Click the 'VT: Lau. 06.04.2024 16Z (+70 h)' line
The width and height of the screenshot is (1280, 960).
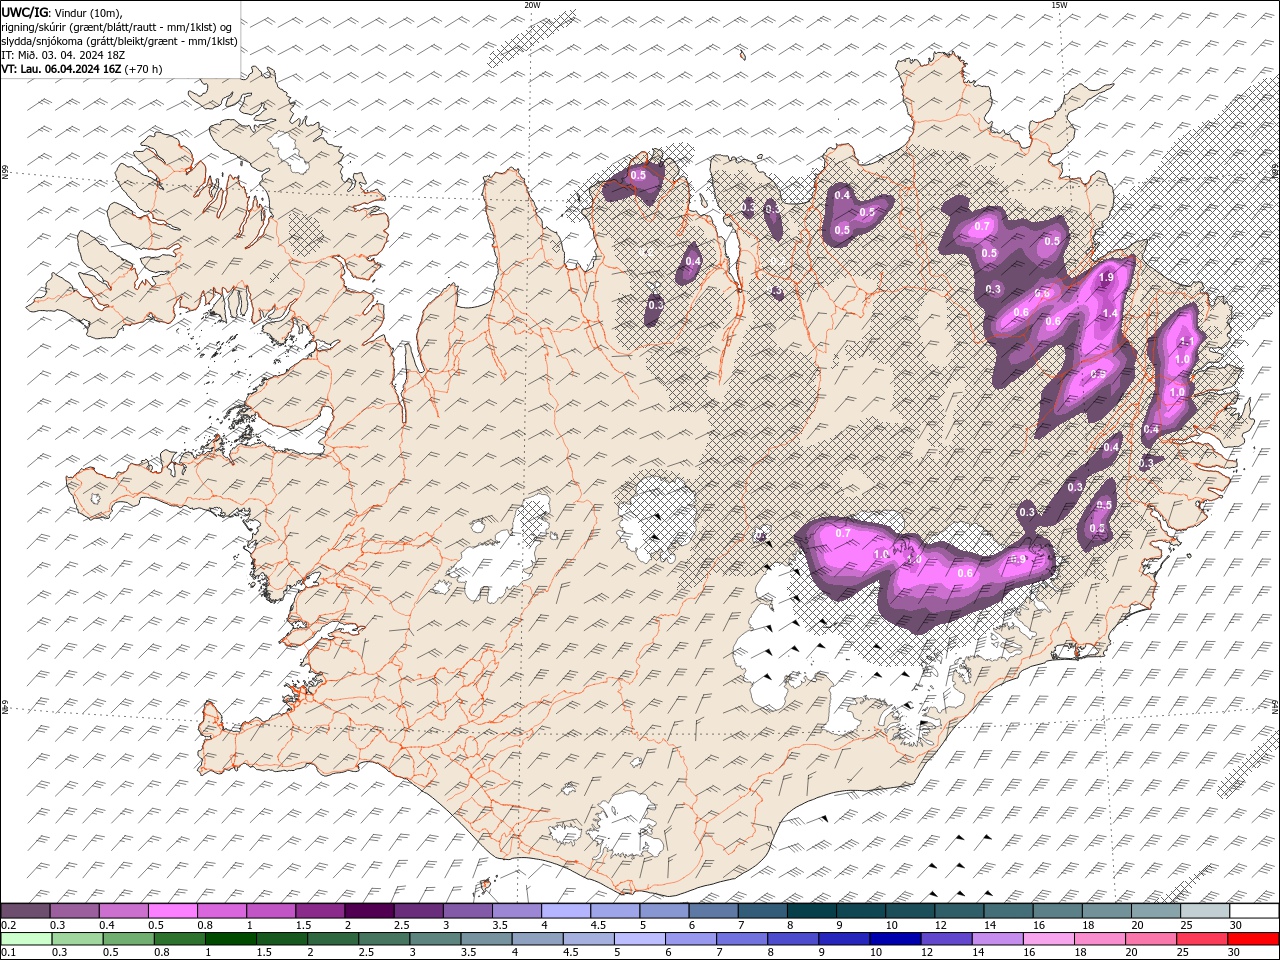click(82, 69)
